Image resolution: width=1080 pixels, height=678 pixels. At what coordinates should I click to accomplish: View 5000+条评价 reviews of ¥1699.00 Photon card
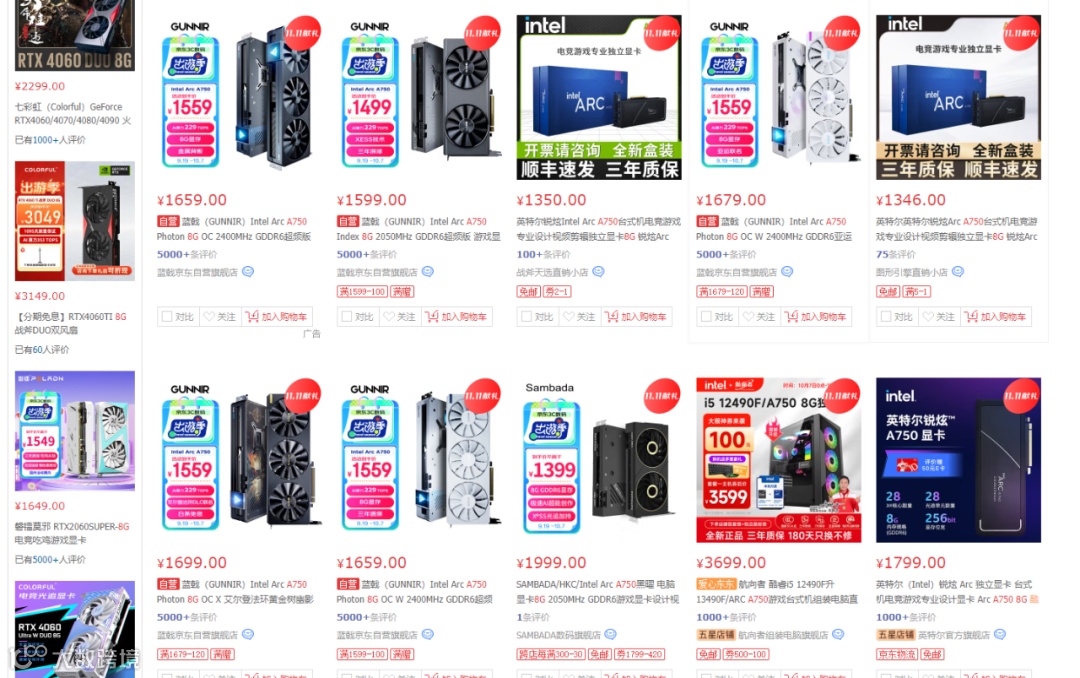coord(187,617)
